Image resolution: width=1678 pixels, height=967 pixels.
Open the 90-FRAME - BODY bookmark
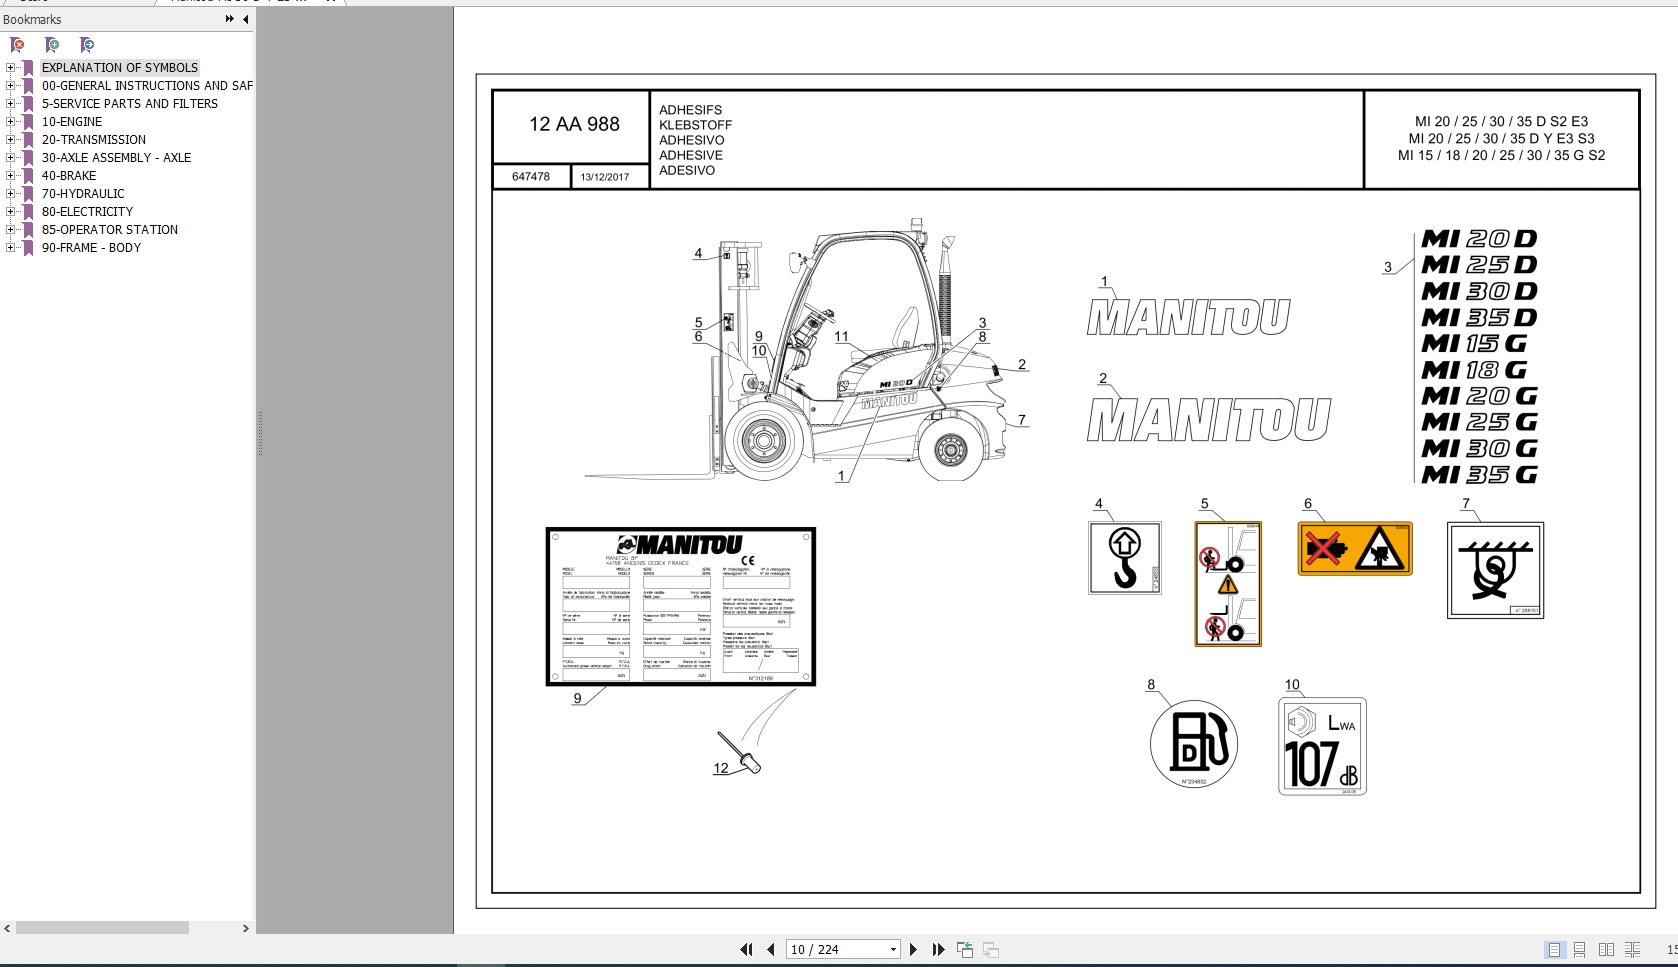tap(91, 248)
